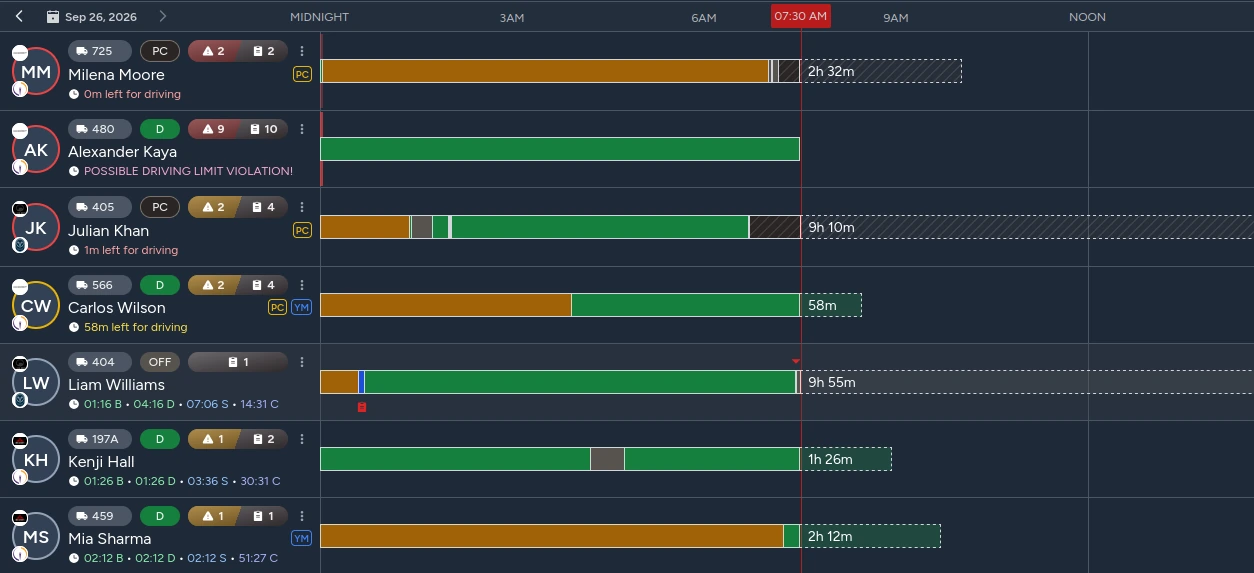Image resolution: width=1254 pixels, height=573 pixels.
Task: Open Carlos Wilson's 2 violations alert
Action: [213, 285]
